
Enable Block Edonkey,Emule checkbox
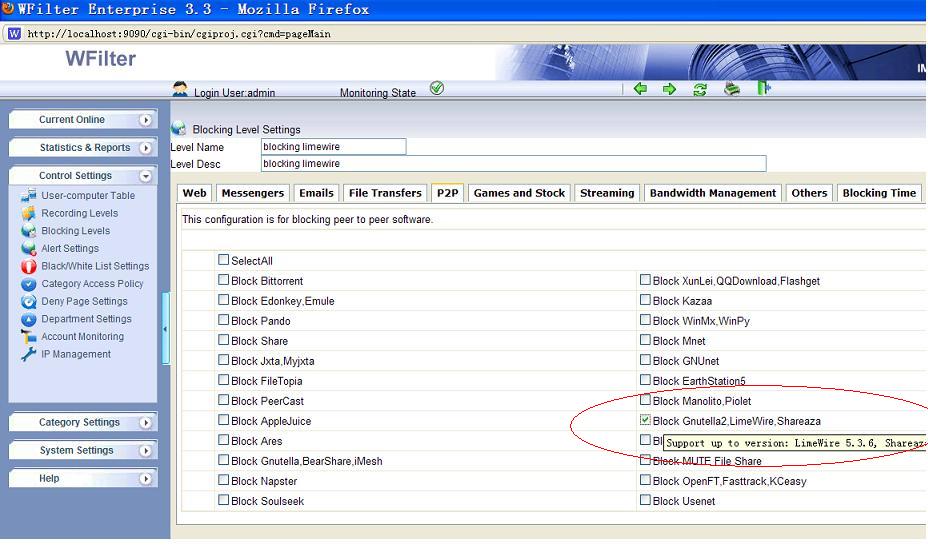(223, 300)
